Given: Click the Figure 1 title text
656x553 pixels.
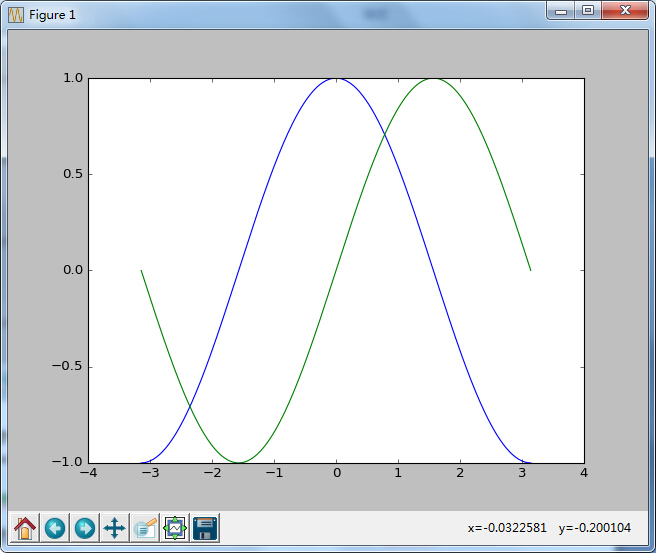Looking at the screenshot, I should tap(52, 15).
